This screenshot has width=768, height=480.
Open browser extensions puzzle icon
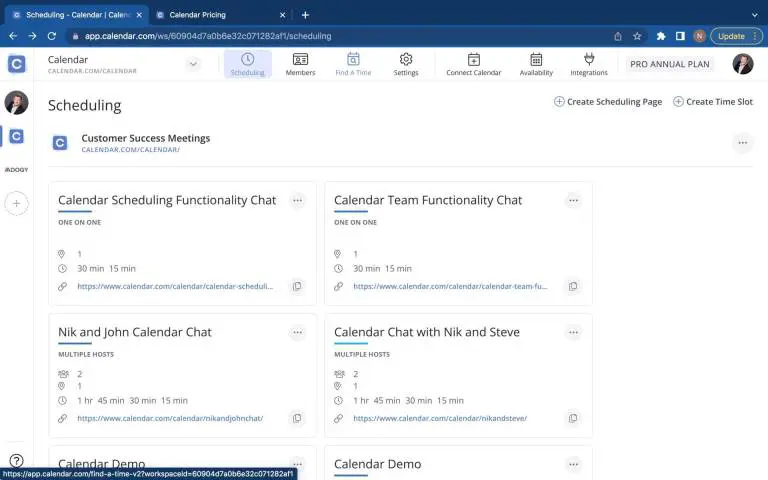(x=661, y=36)
